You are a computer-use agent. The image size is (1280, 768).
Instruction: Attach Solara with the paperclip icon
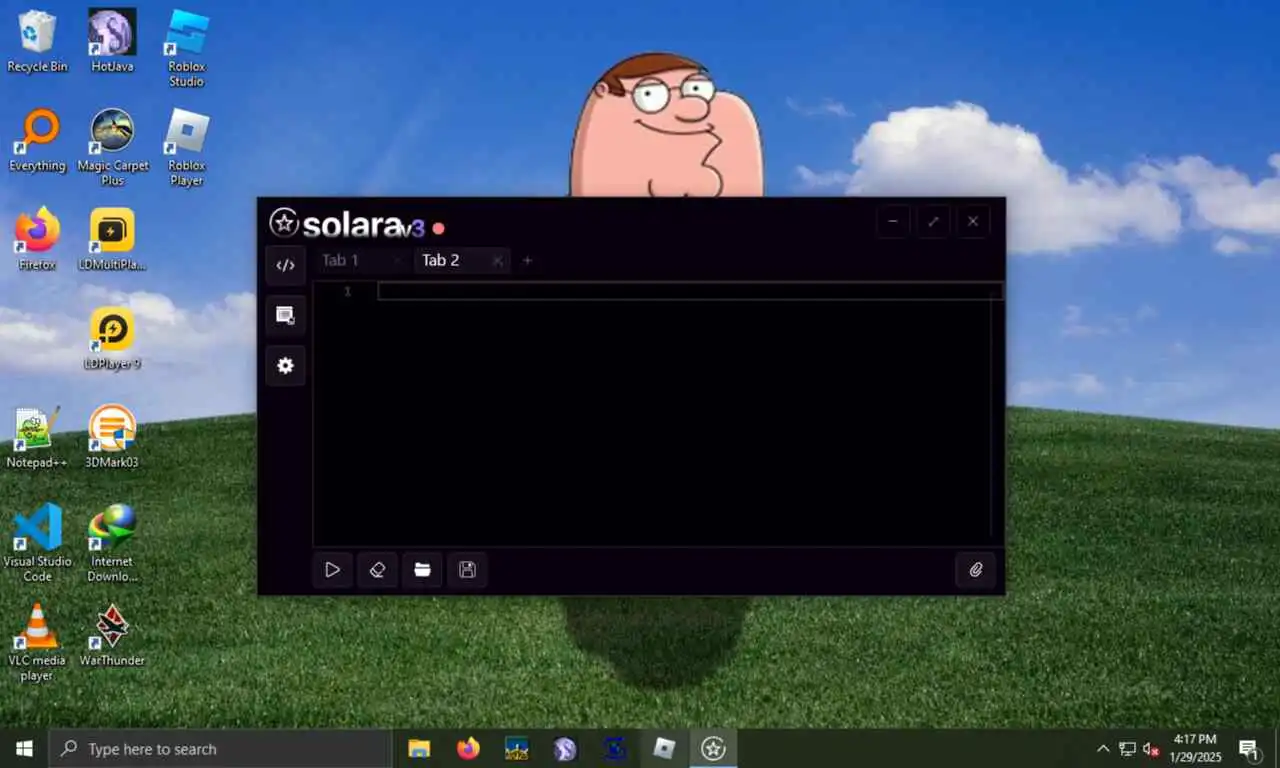[x=975, y=570]
